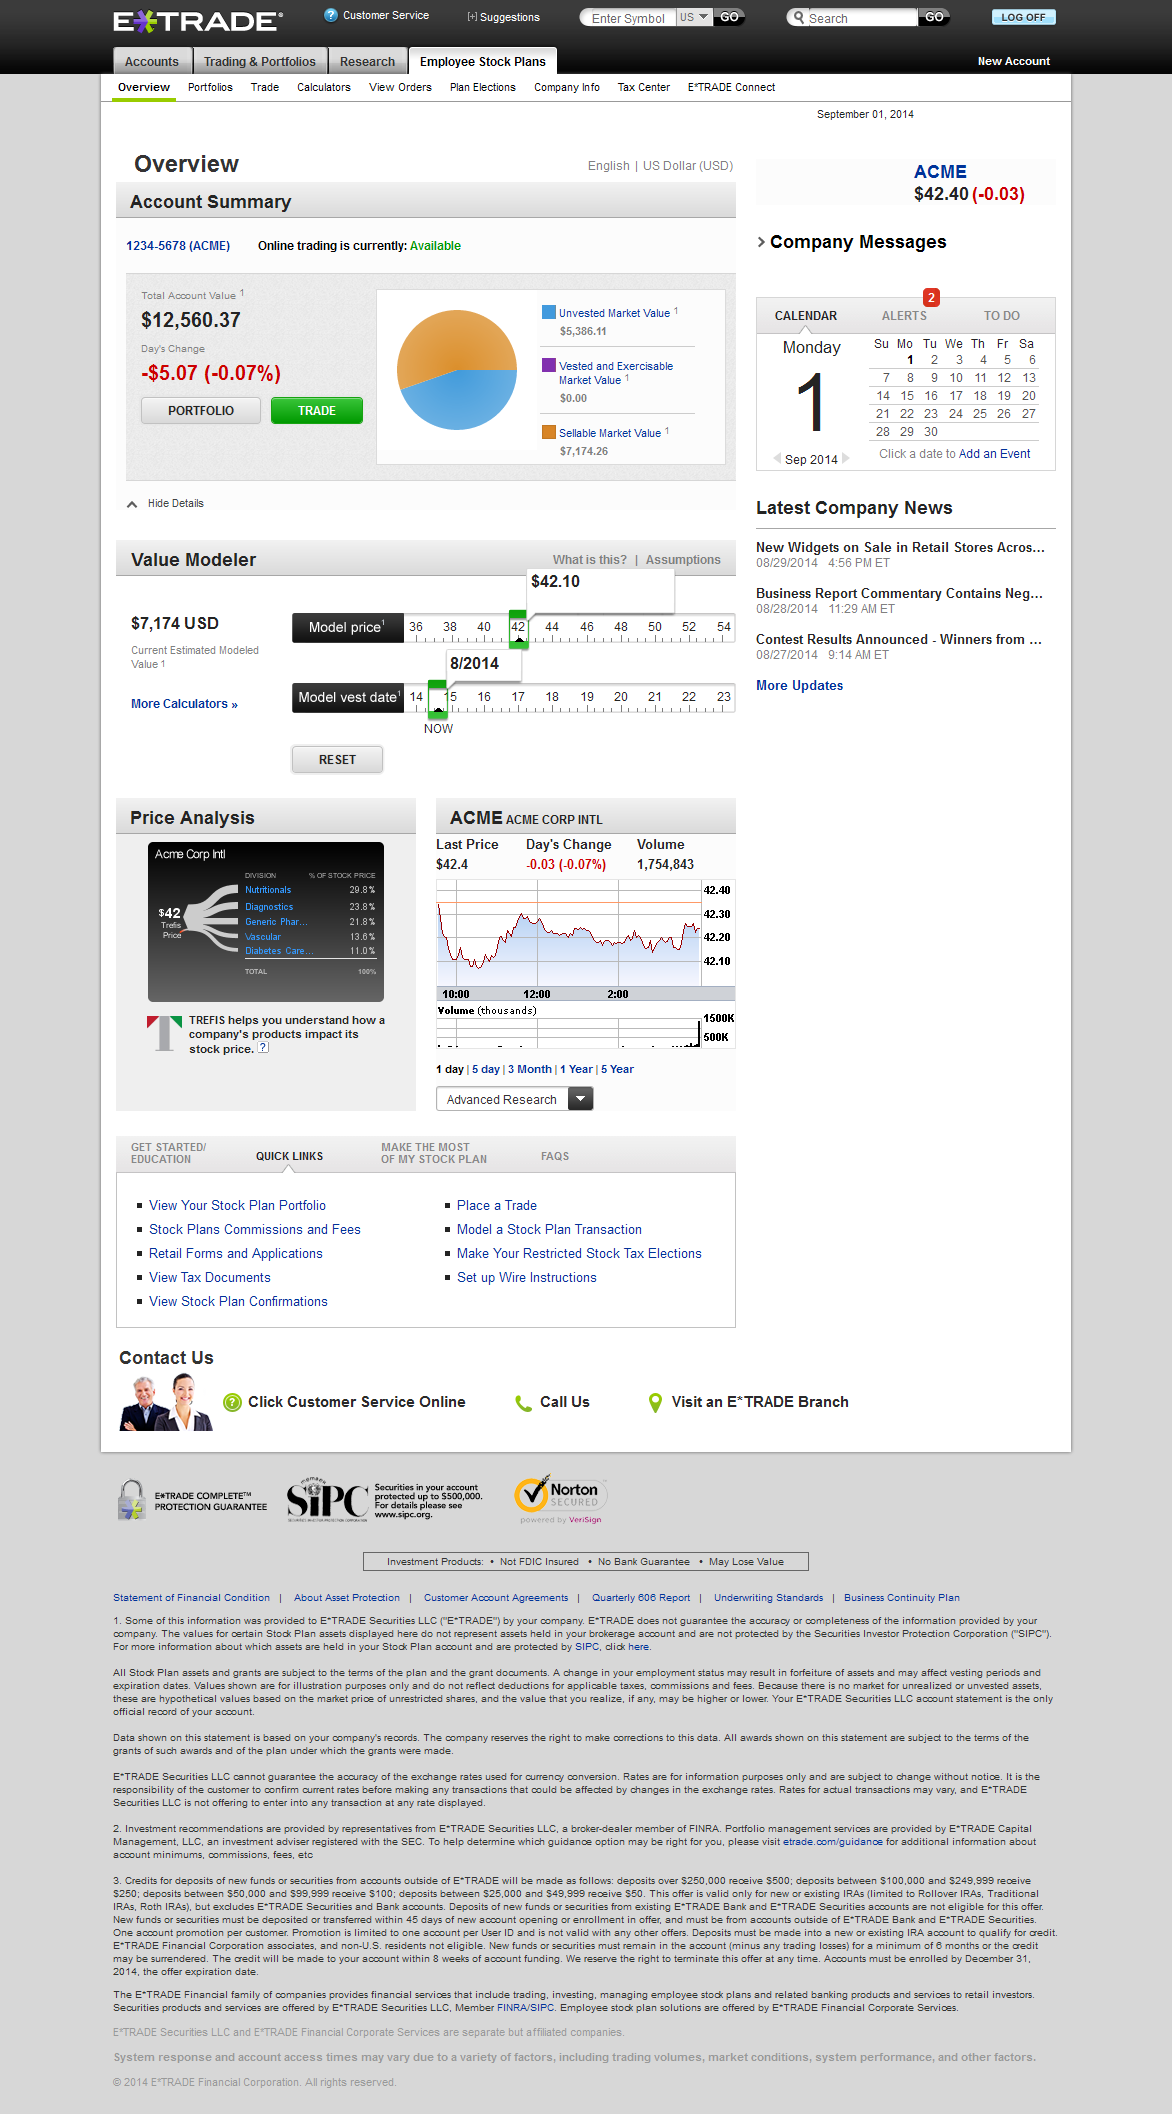Click the Model vest date slider handle

coord(438,698)
